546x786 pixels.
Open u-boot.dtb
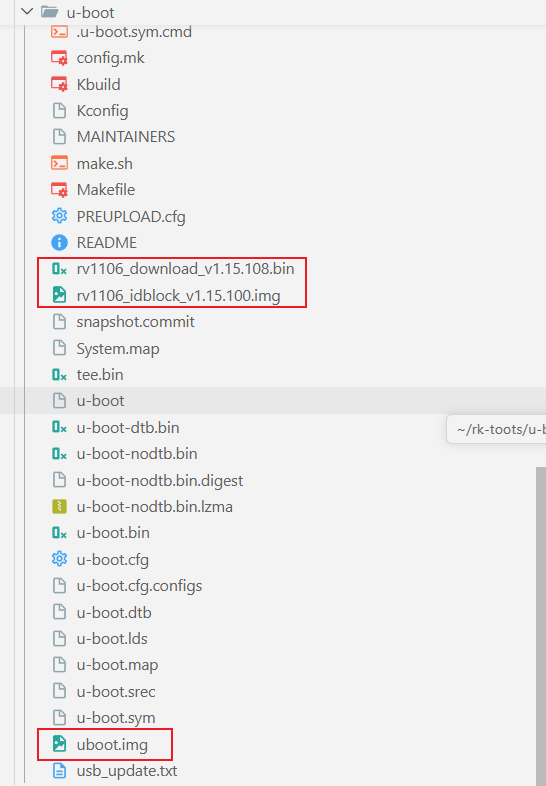(114, 612)
